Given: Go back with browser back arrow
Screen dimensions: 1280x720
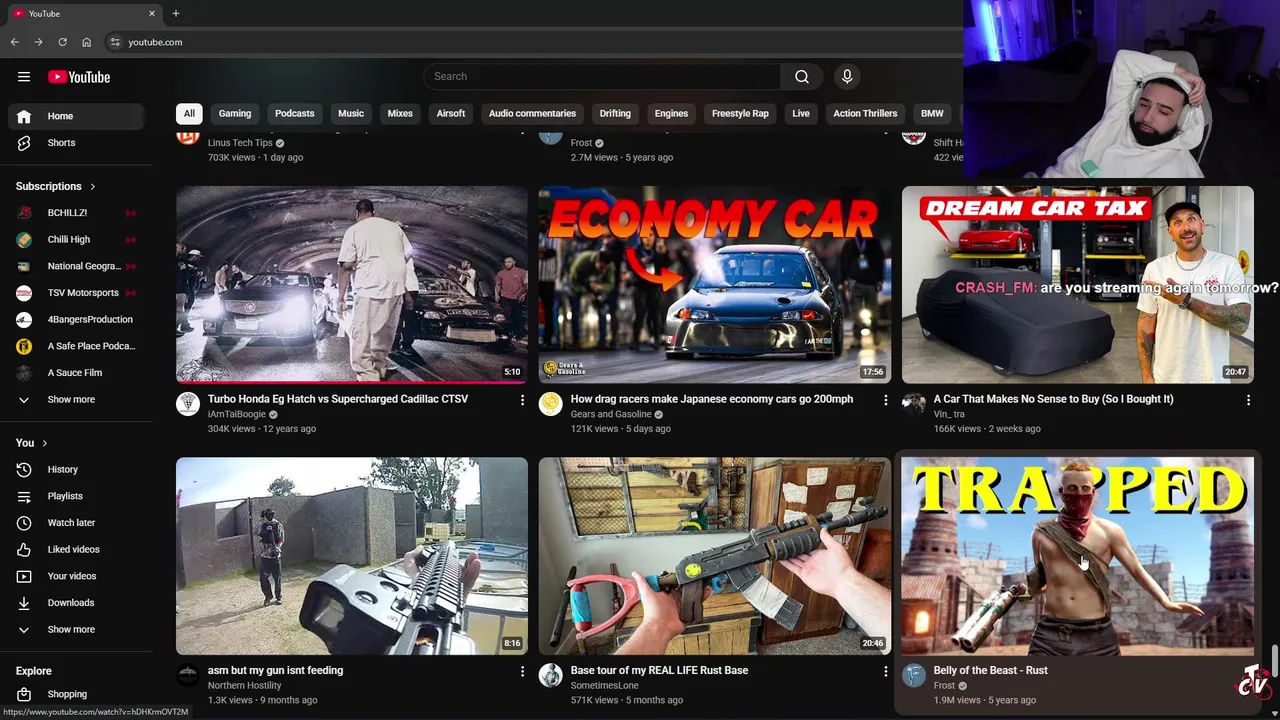Looking at the screenshot, I should [x=14, y=42].
